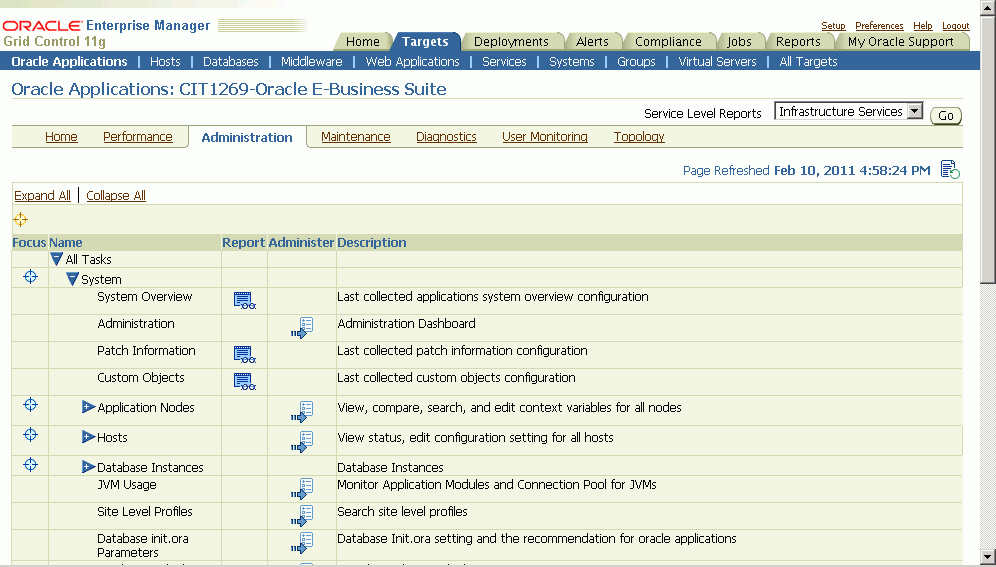Click the vertical scrollbar down arrow

click(988, 556)
